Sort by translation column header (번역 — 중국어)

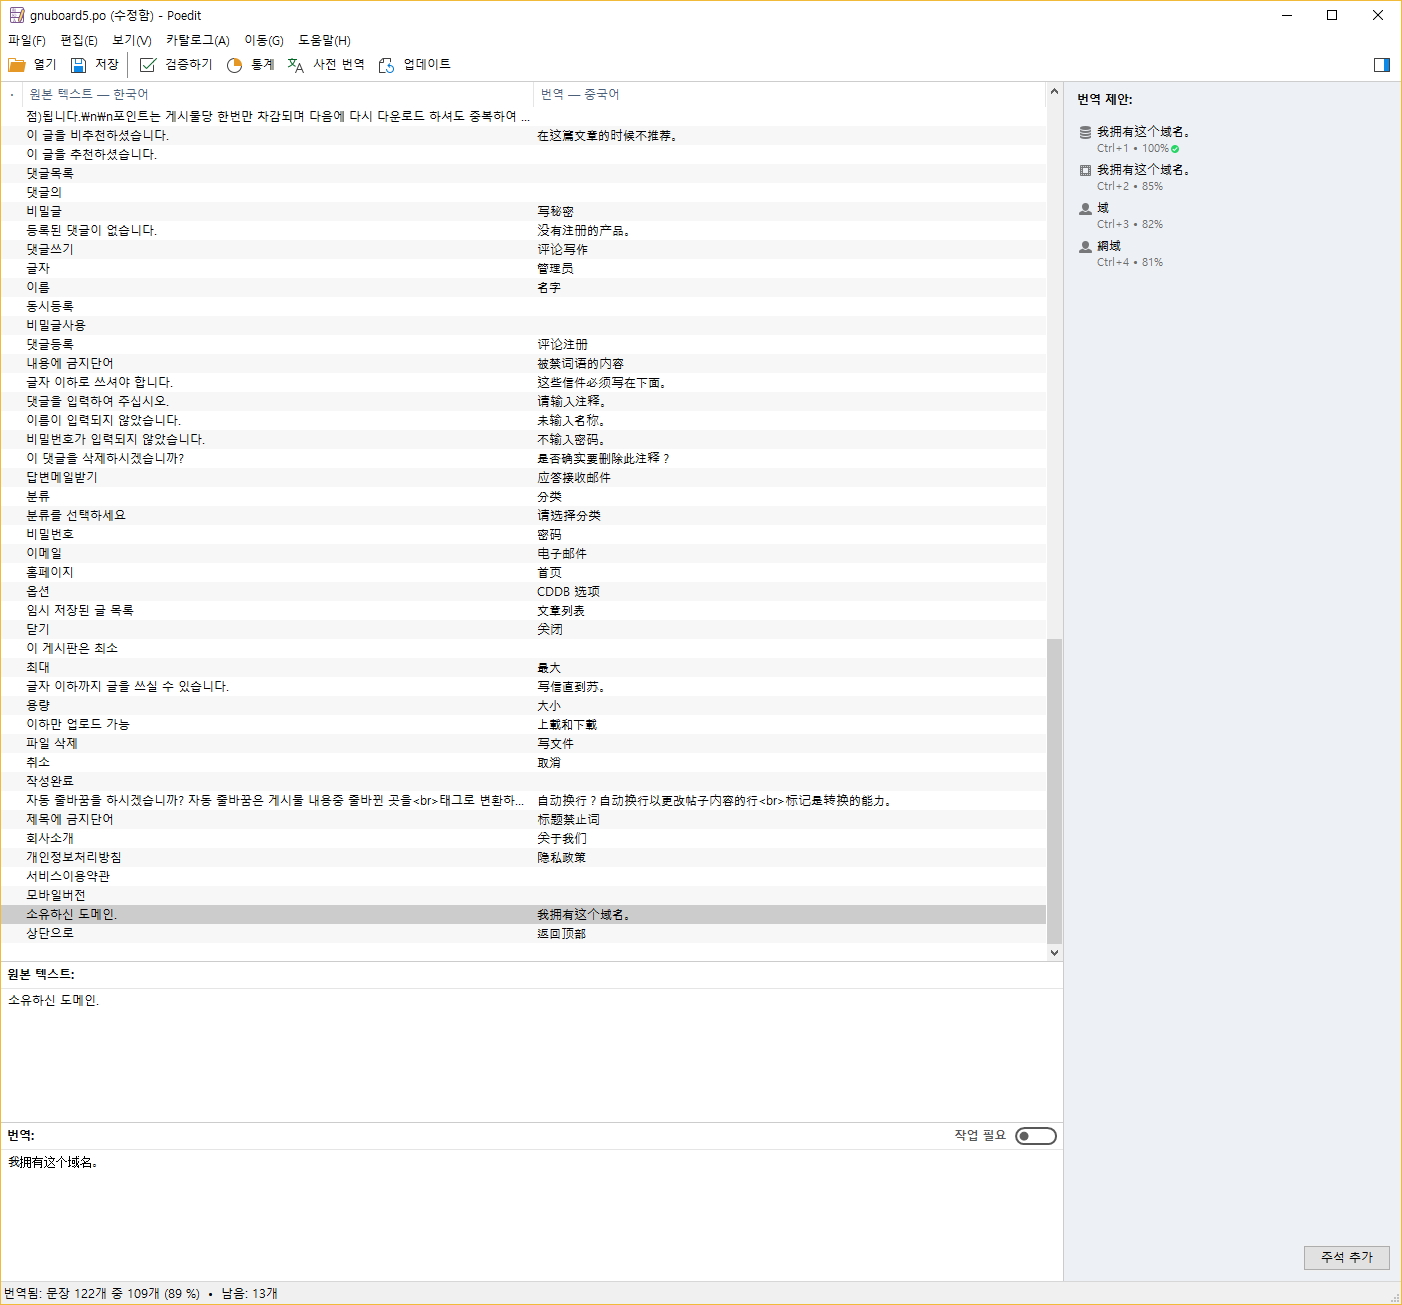click(580, 94)
